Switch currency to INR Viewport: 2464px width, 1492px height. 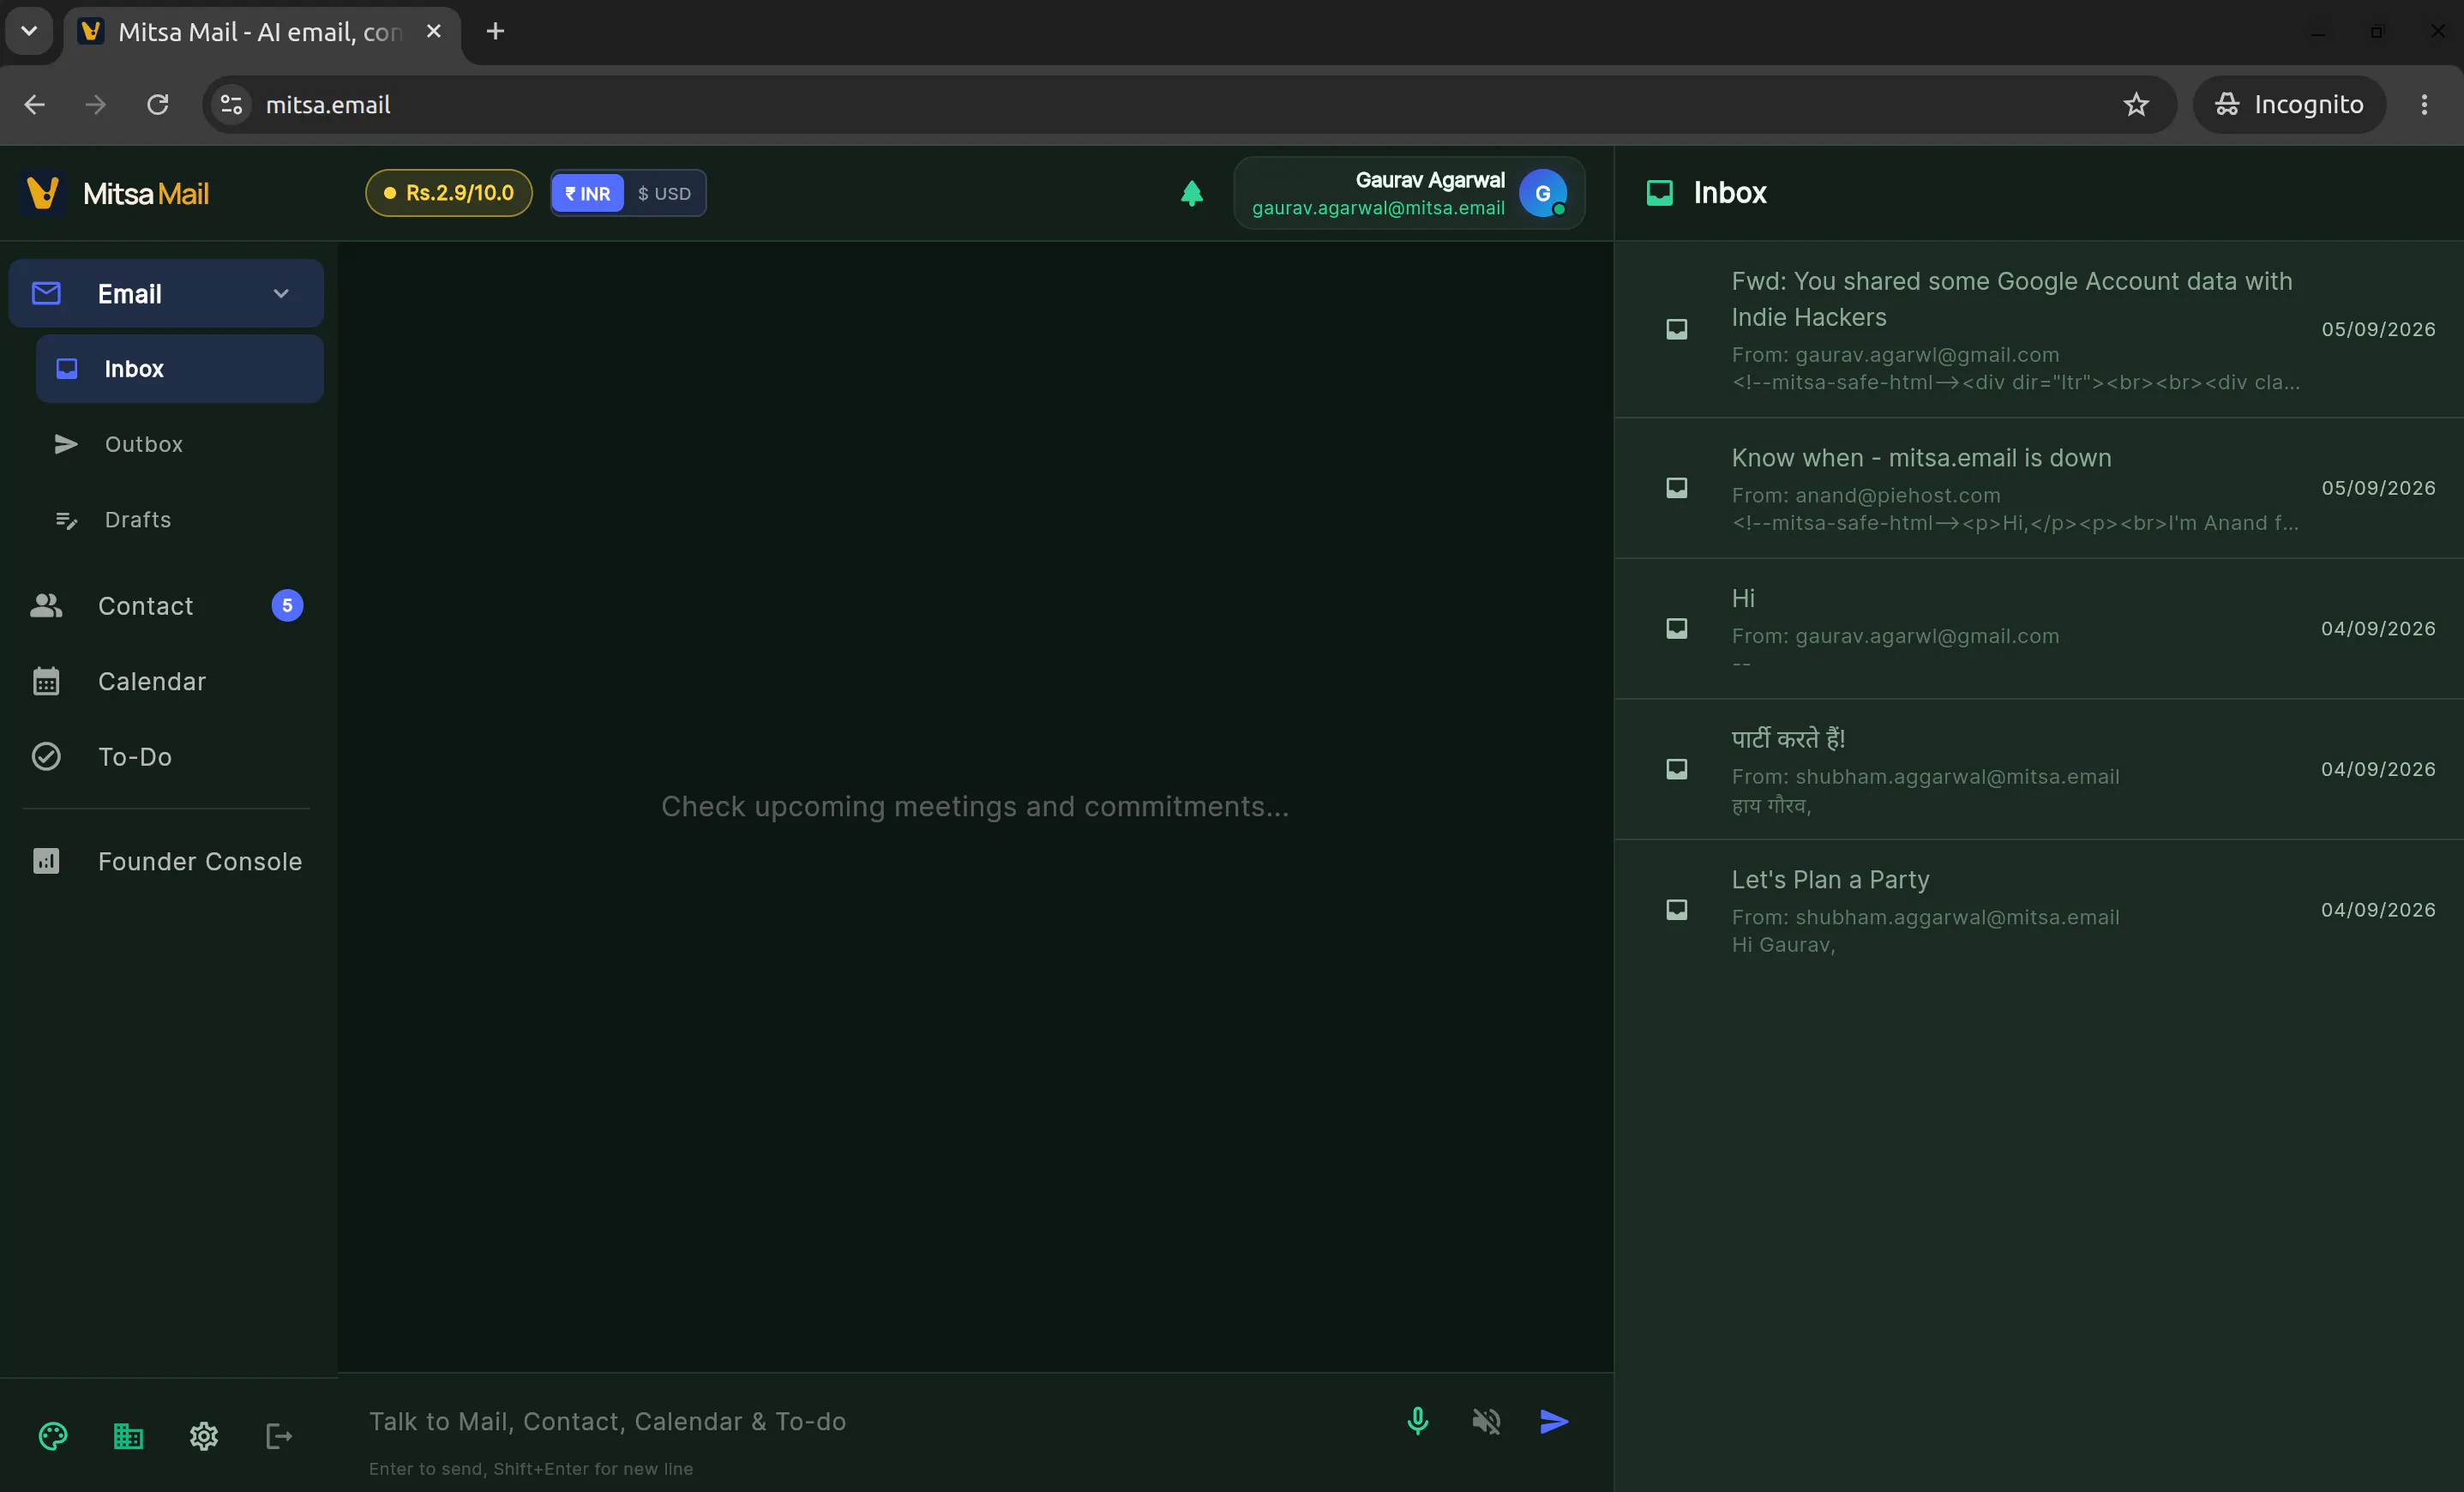click(x=588, y=194)
